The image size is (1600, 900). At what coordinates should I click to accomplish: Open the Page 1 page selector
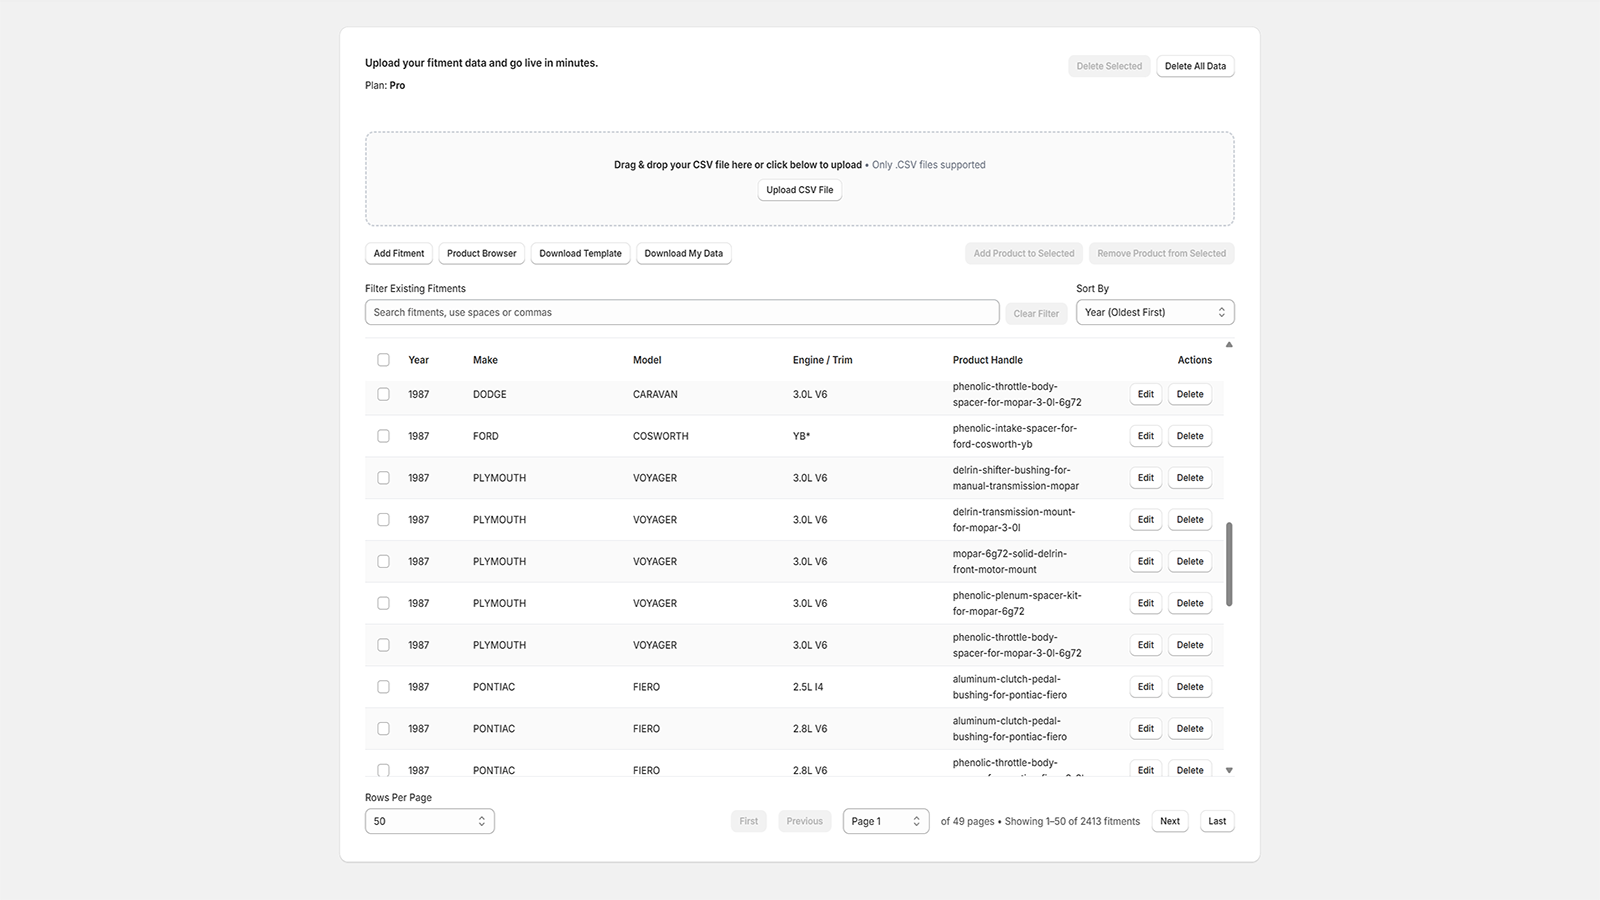(x=886, y=821)
